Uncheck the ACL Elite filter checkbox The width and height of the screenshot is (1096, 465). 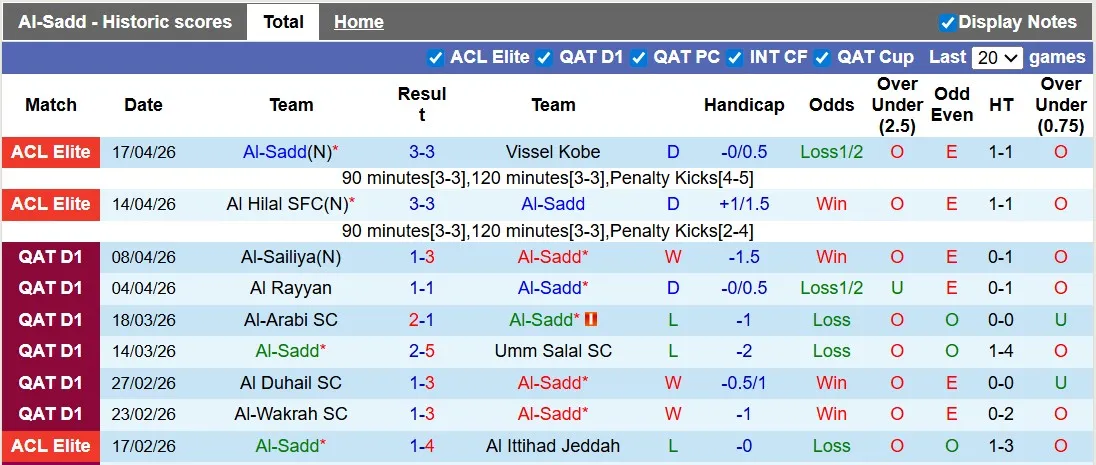(435, 58)
